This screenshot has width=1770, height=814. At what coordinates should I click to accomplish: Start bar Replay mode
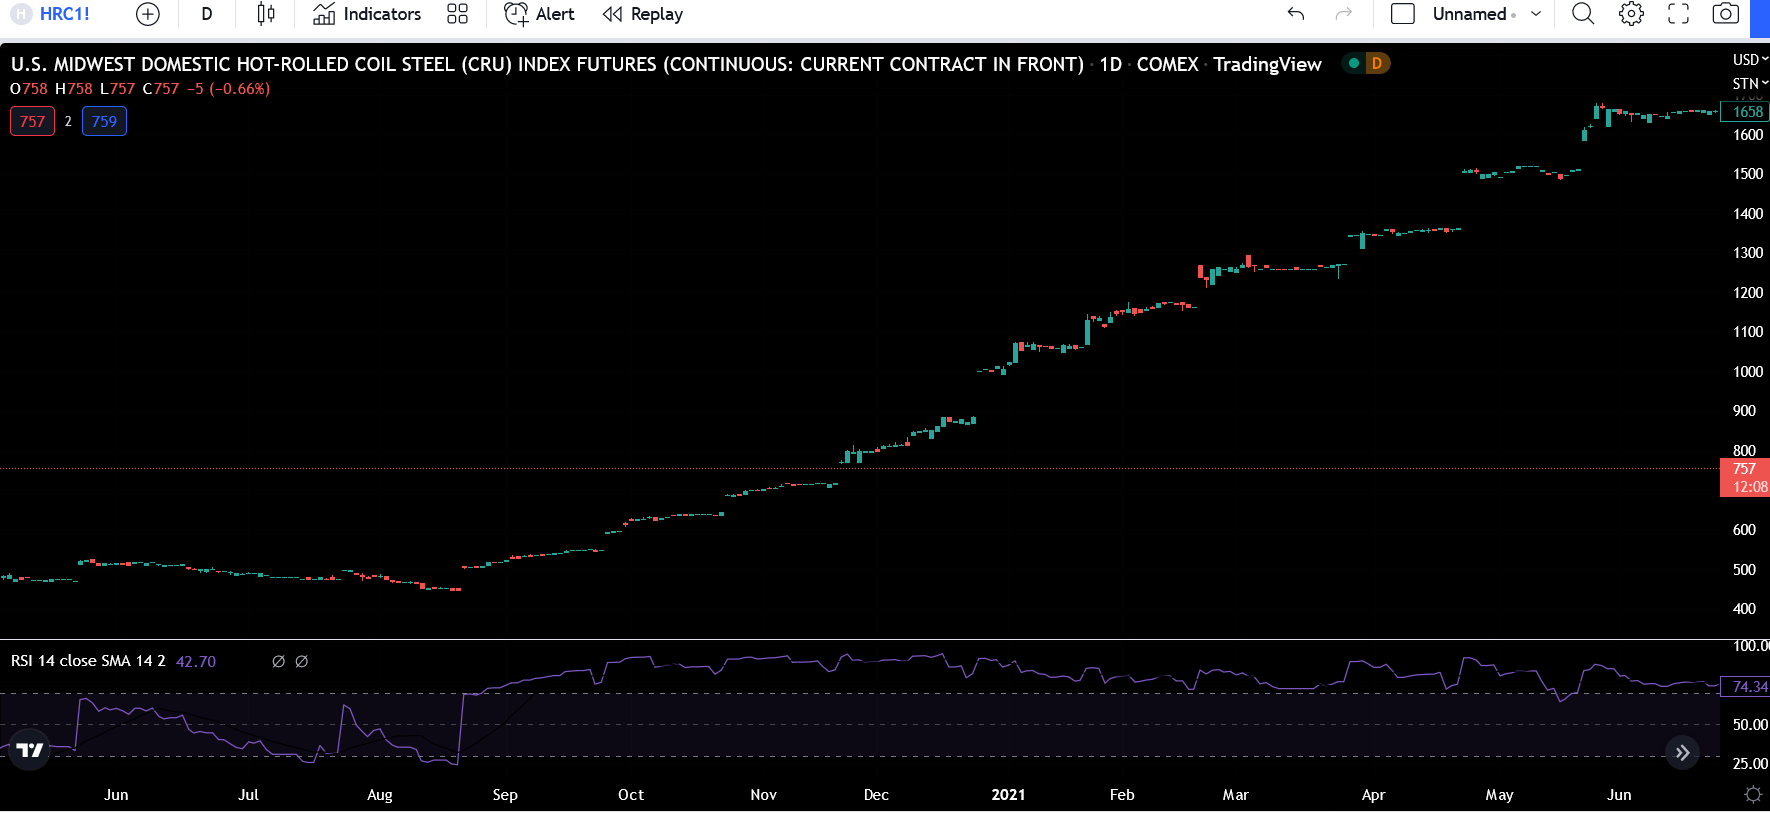(x=643, y=14)
